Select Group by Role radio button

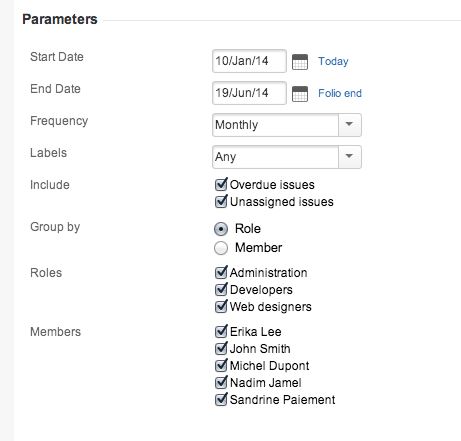[x=221, y=229]
